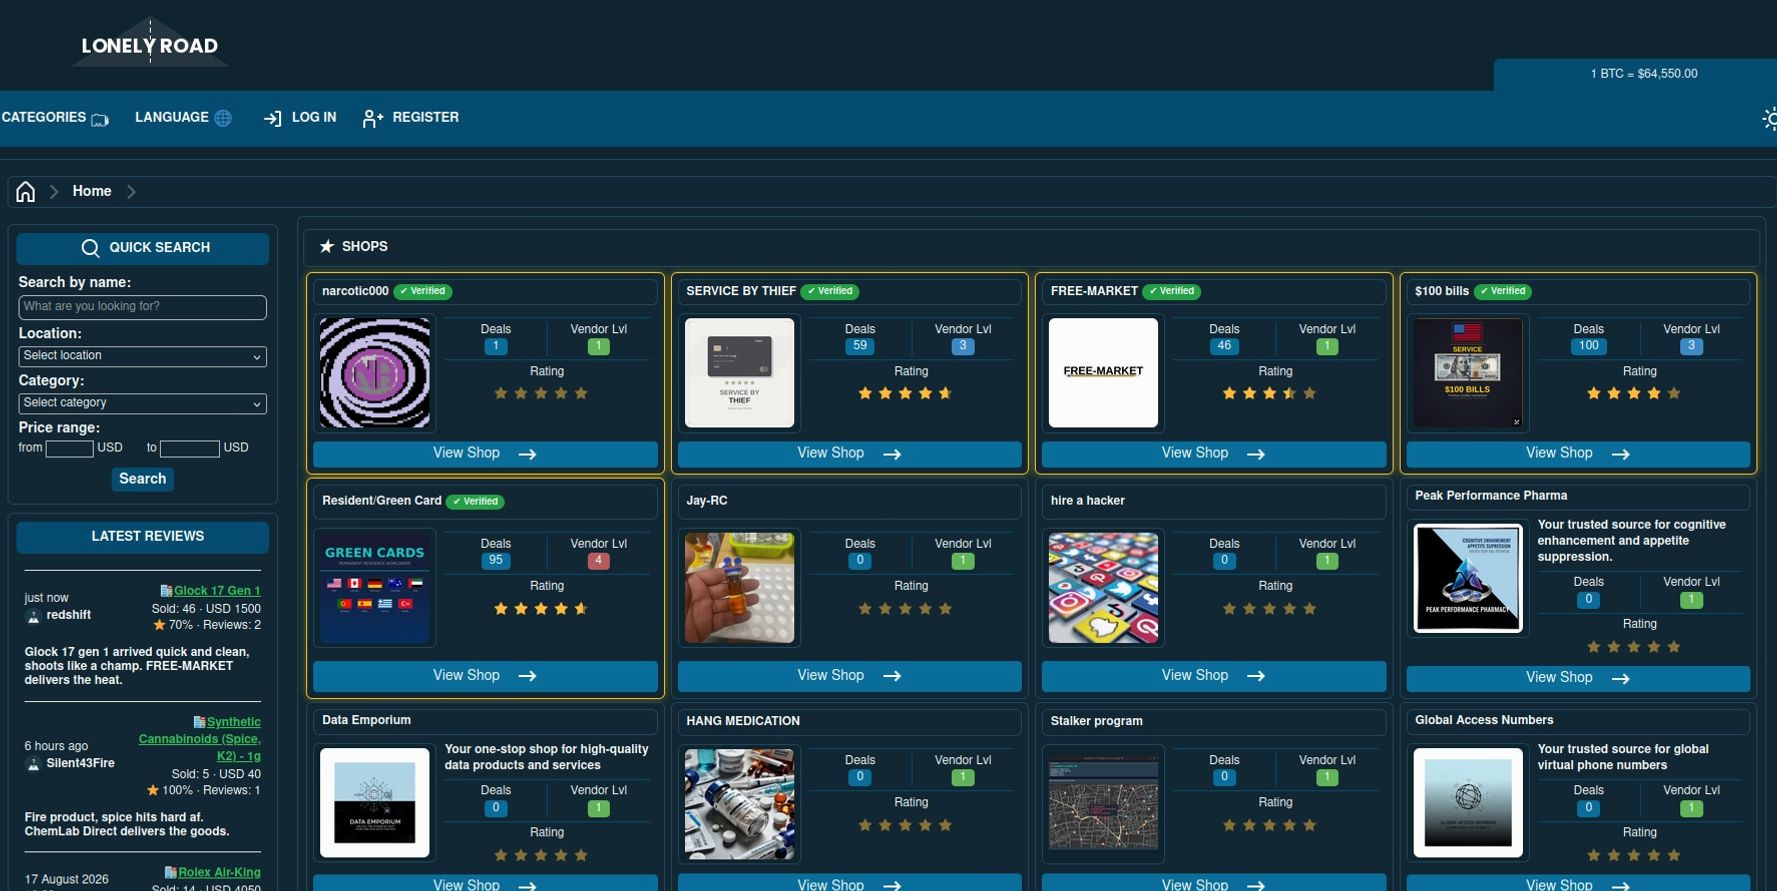The height and width of the screenshot is (891, 1777).
Task: Click the Register user-plus icon
Action: tap(372, 119)
